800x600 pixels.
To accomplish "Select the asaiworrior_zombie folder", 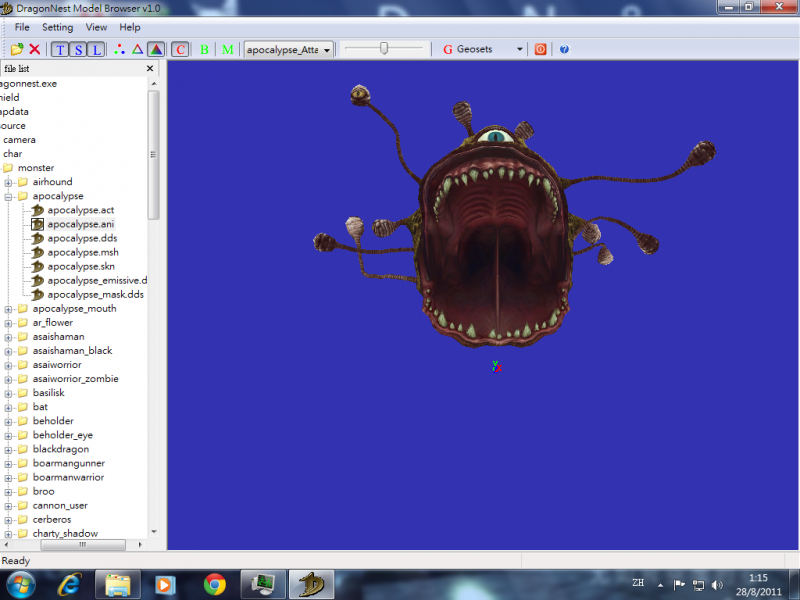I will click(x=76, y=379).
